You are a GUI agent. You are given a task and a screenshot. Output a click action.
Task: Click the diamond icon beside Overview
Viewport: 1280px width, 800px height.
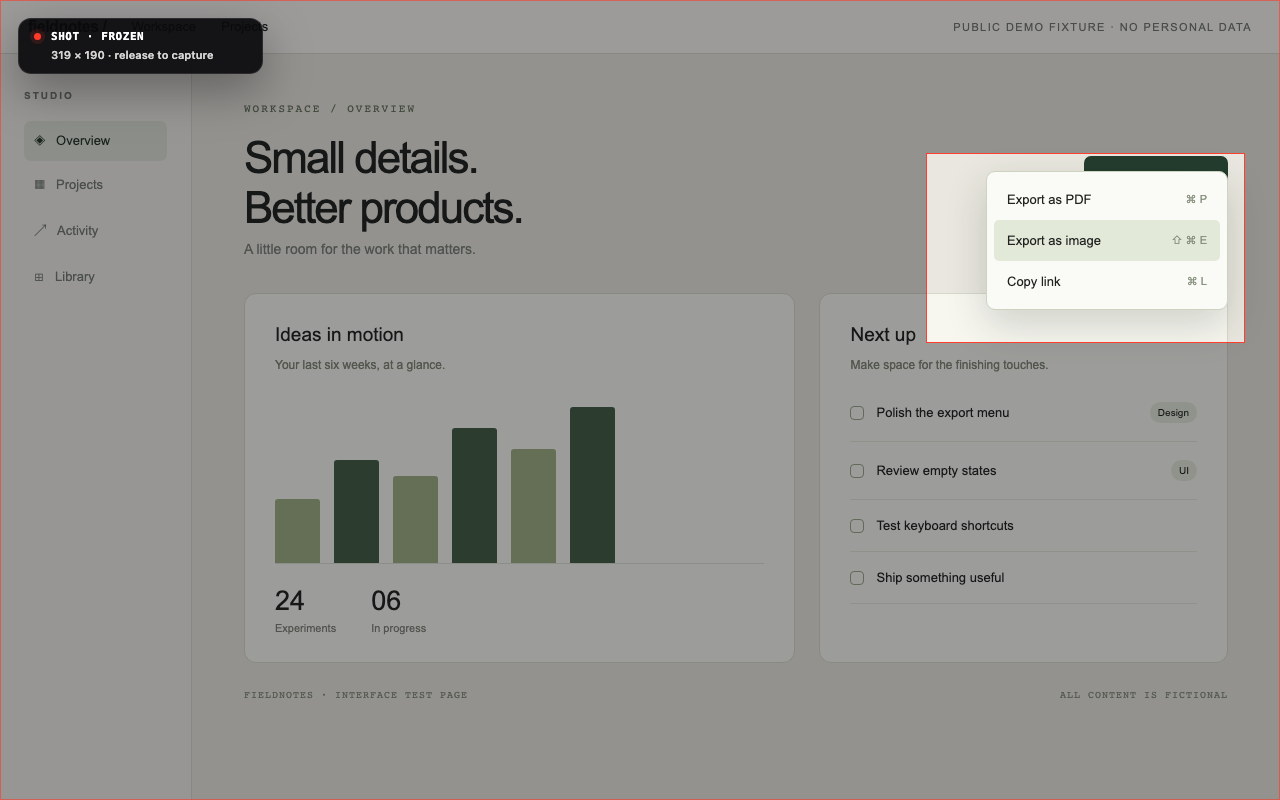(x=40, y=140)
